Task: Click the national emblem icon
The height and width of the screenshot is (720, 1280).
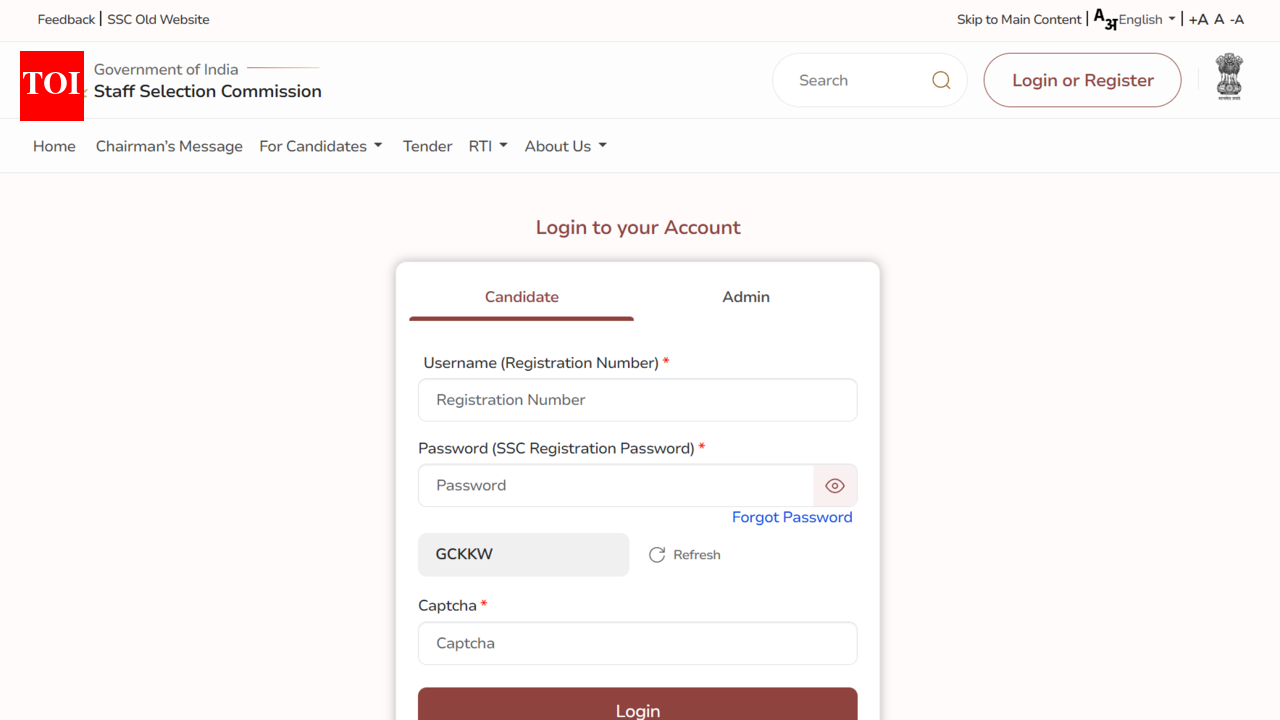Action: (1229, 76)
